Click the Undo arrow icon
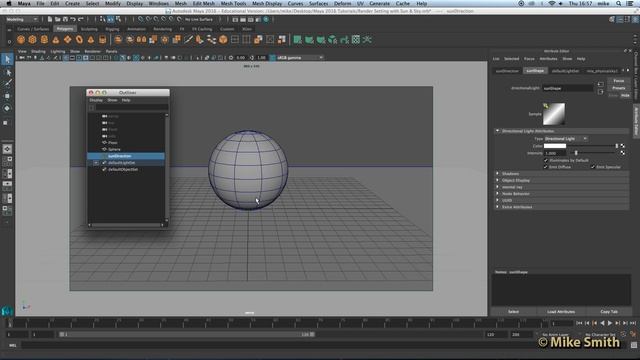640x360 pixels. click(73, 19)
